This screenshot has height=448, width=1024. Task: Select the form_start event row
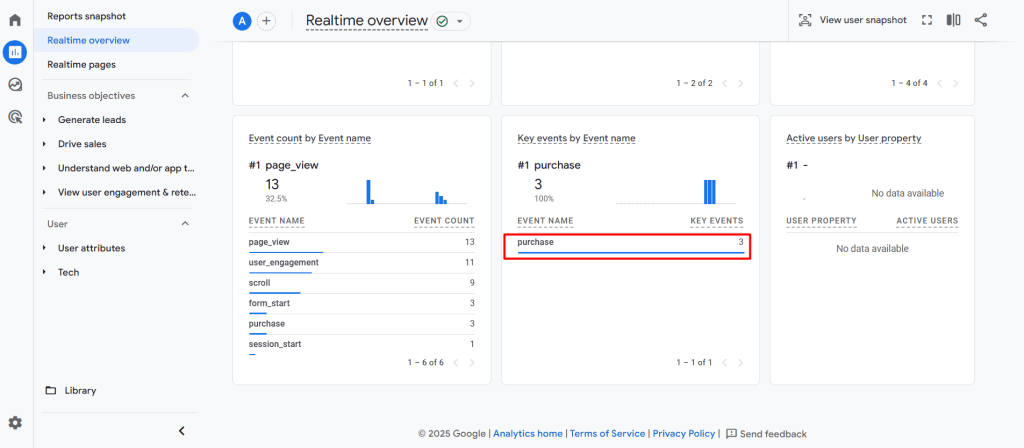[x=361, y=304]
